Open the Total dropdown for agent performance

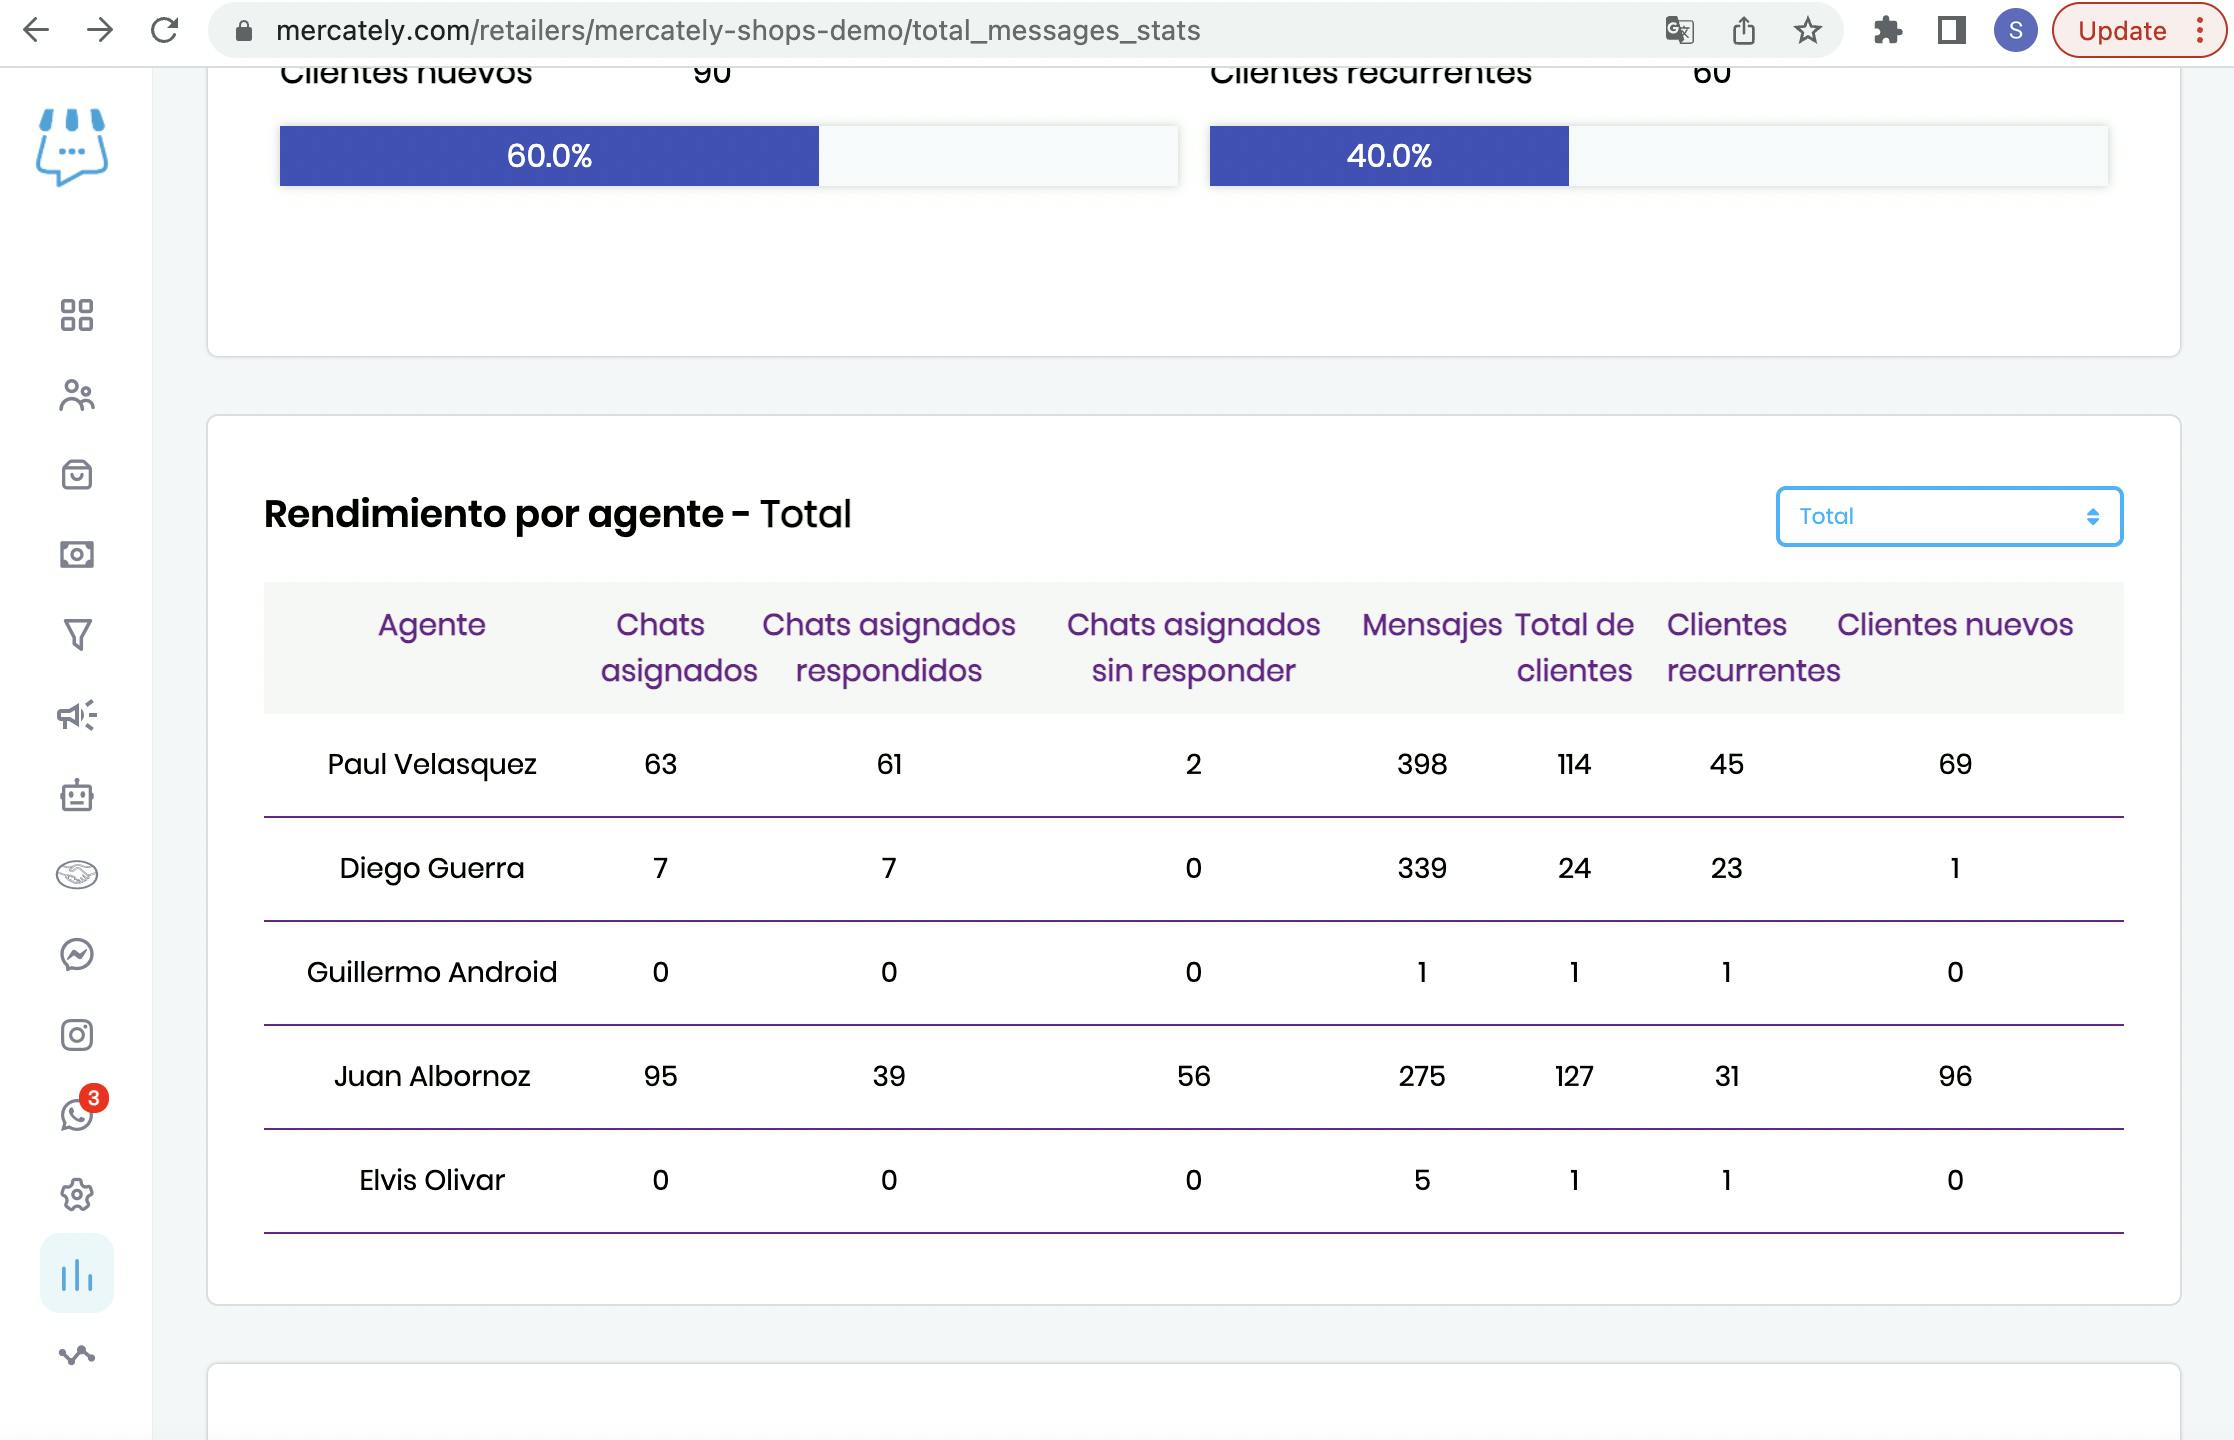pyautogui.click(x=1949, y=516)
